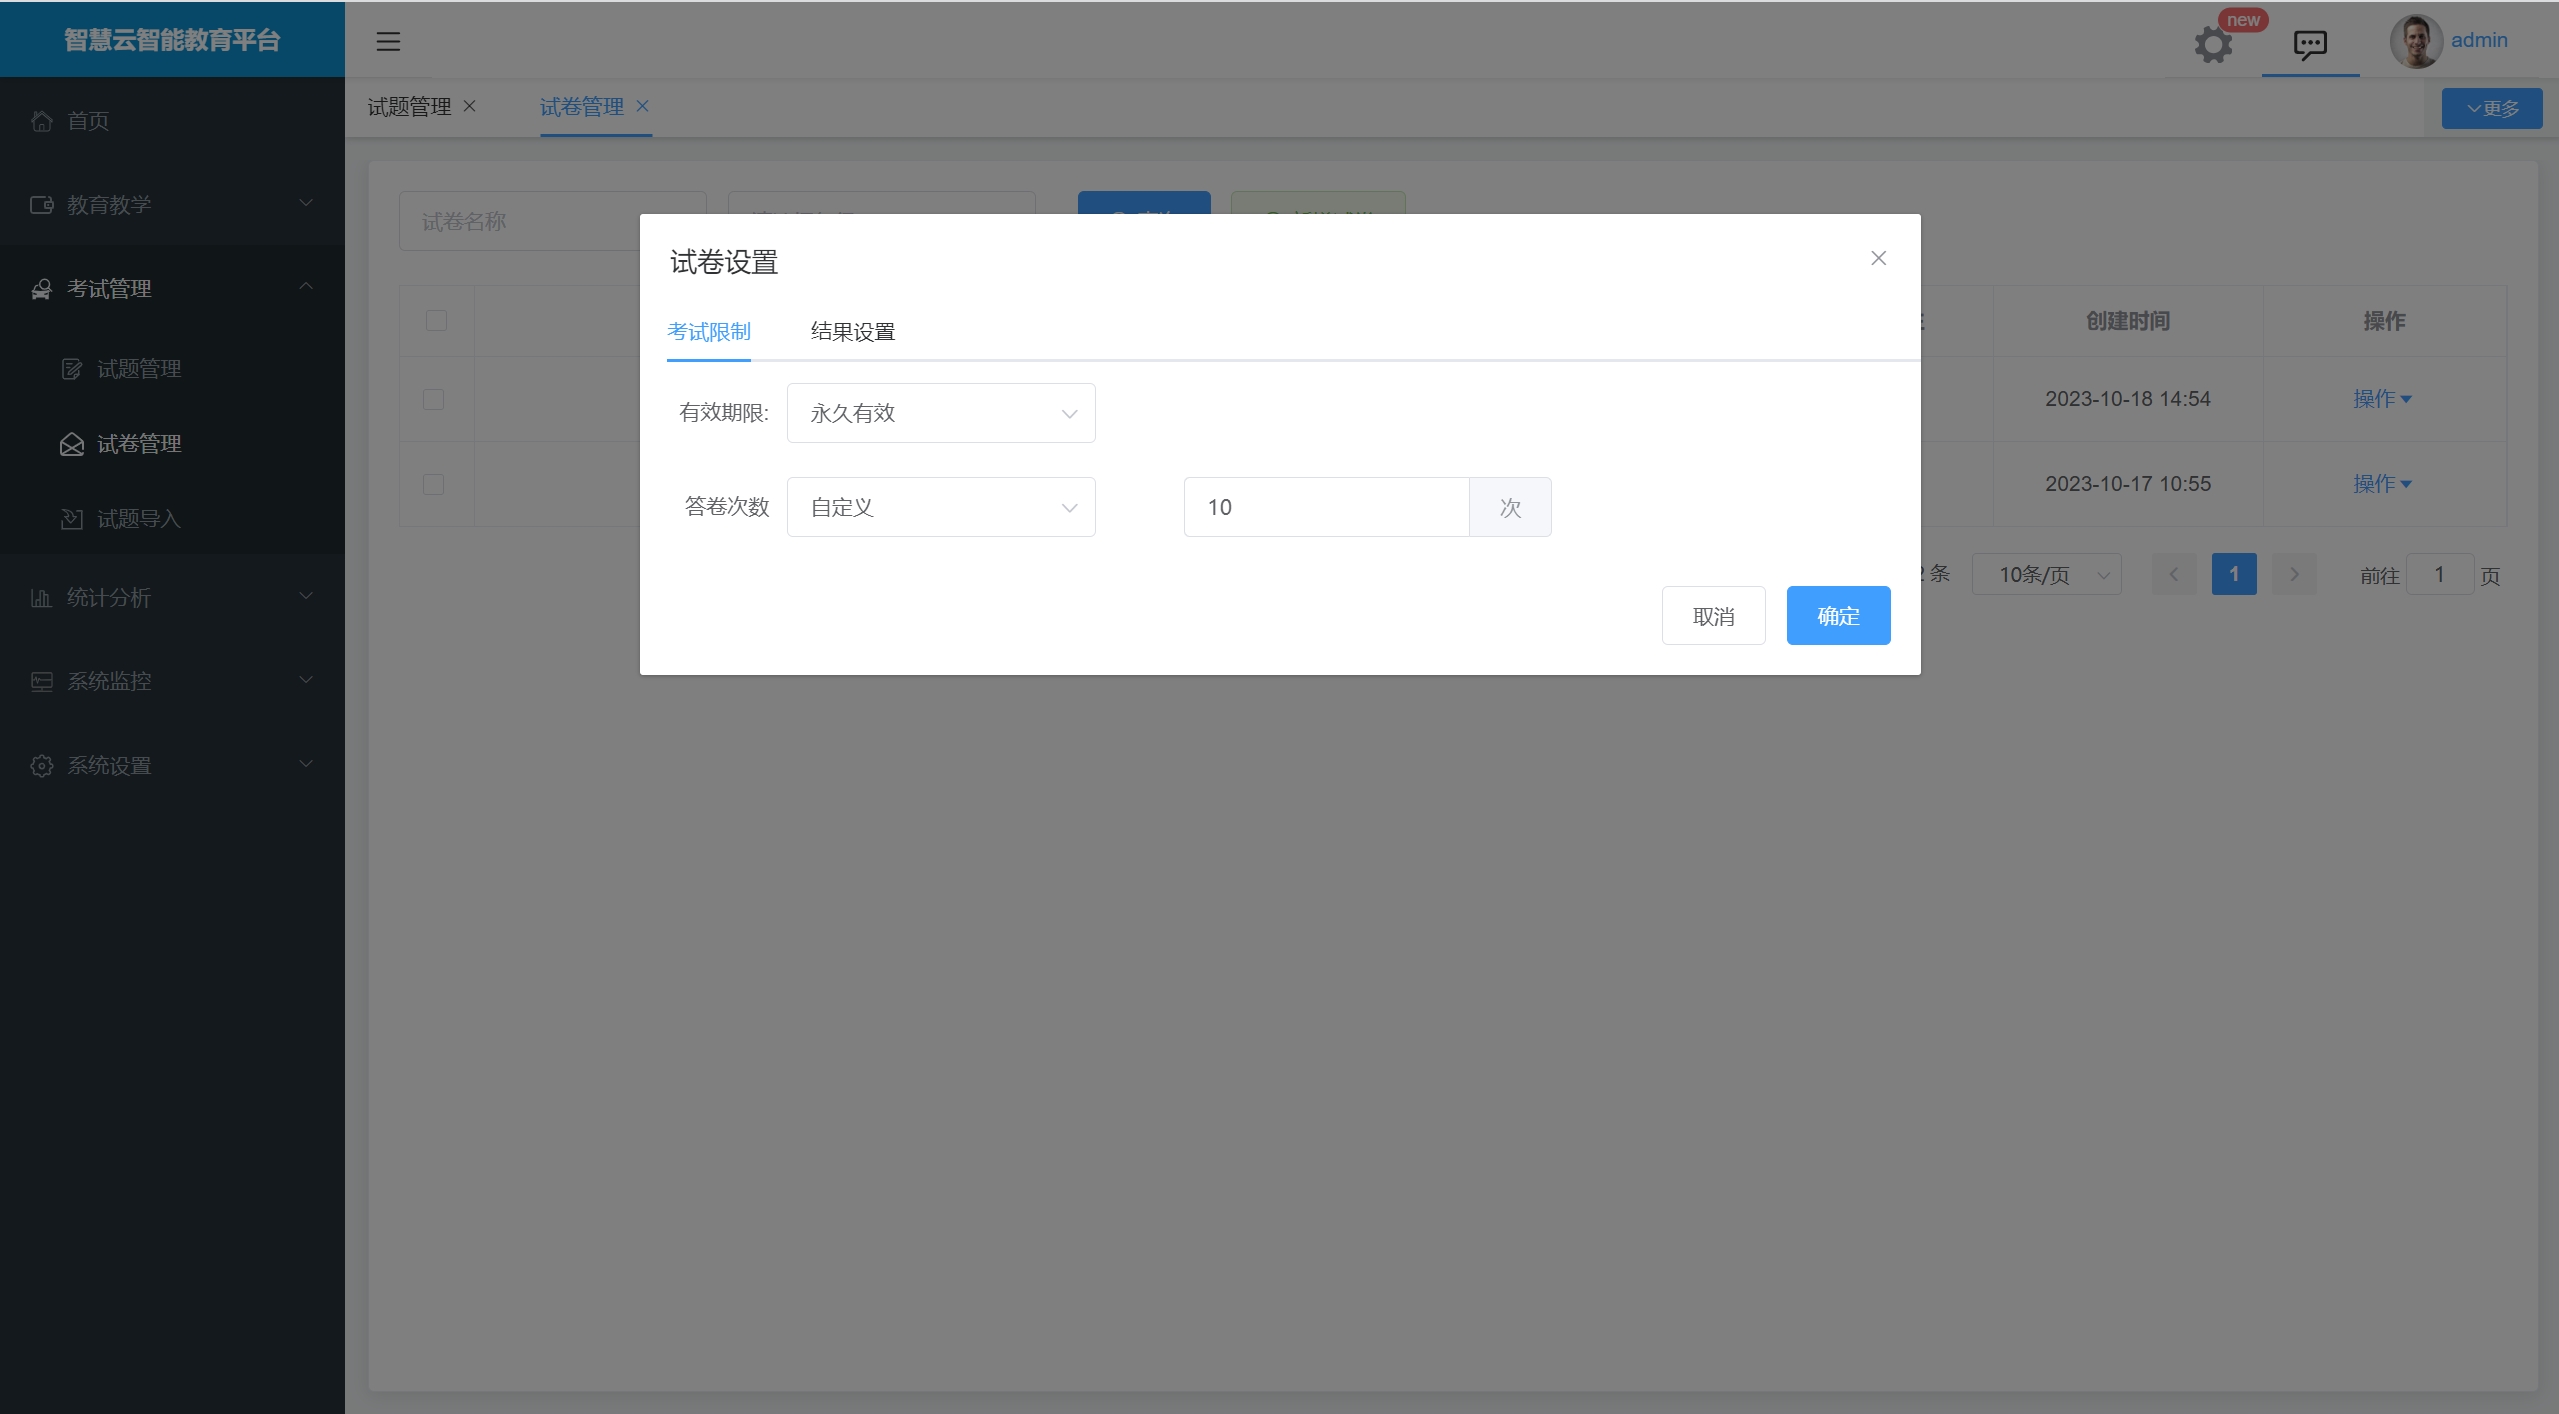The width and height of the screenshot is (2559, 1414).
Task: Click the 首页 home icon in sidebar
Action: (42, 121)
